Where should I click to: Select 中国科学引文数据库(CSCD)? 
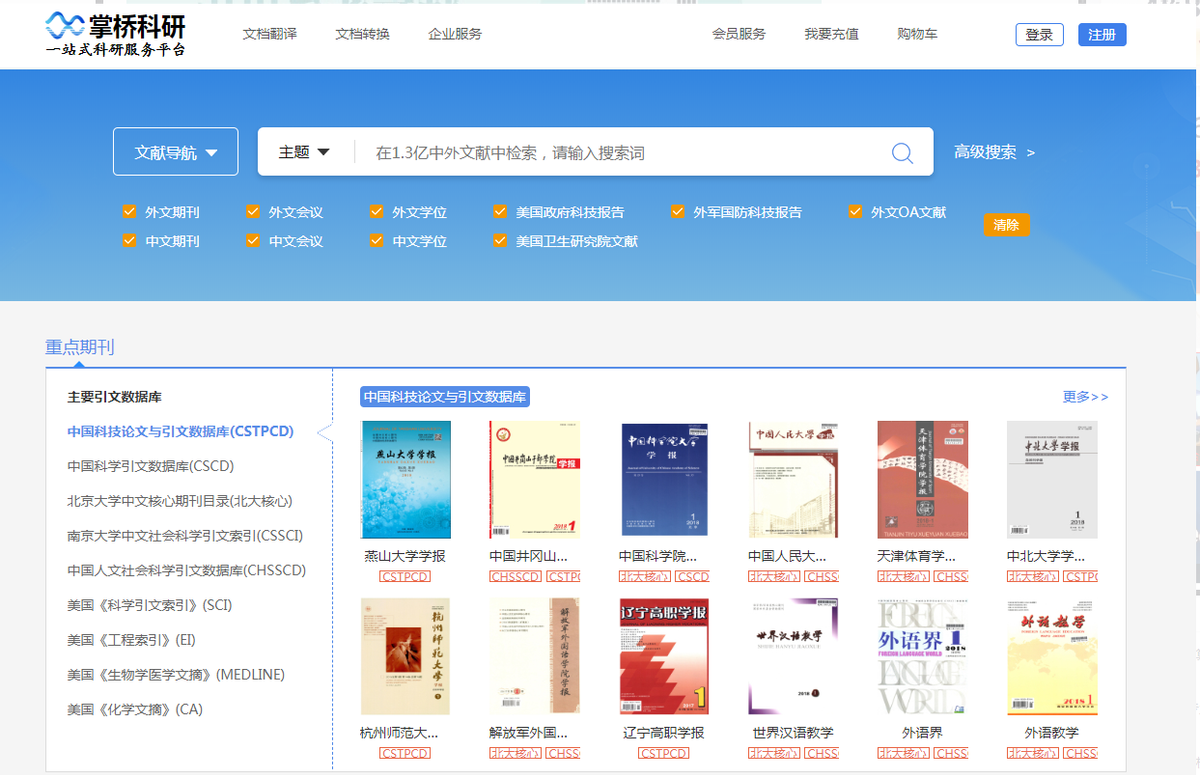point(150,467)
